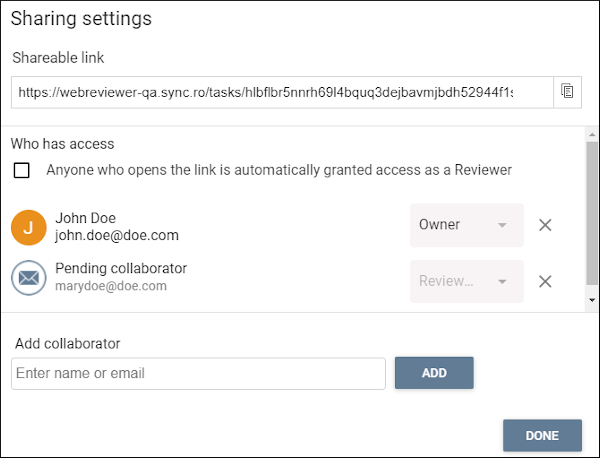Enable automatic Reviewer access checkbox
Viewport: 600px width, 458px height.
21,170
